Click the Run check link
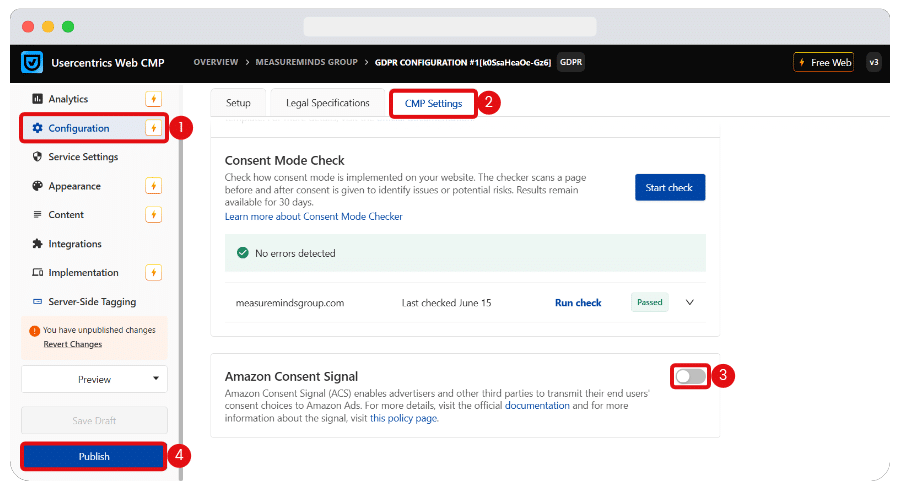This screenshot has width=900, height=489. click(x=578, y=302)
